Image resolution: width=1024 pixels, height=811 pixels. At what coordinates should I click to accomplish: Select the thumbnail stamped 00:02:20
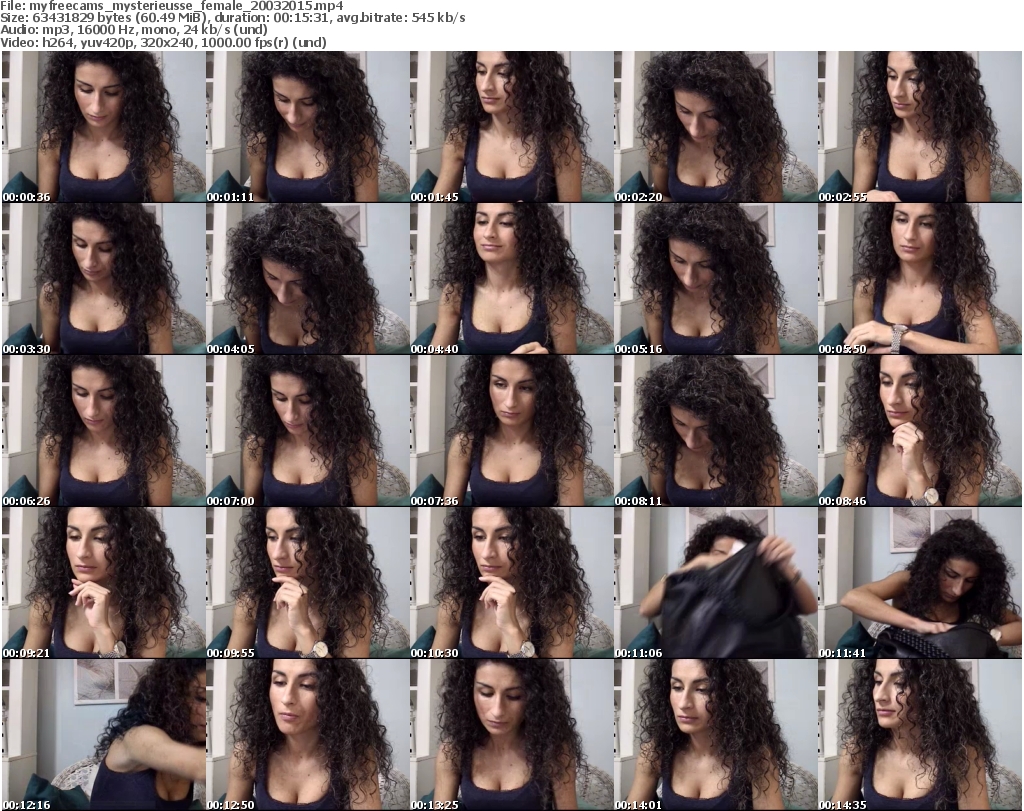[715, 127]
